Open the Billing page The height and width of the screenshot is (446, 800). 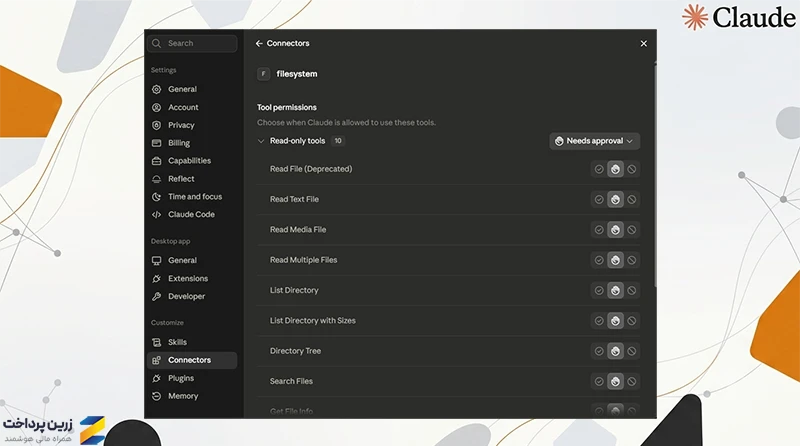pyautogui.click(x=192, y=143)
